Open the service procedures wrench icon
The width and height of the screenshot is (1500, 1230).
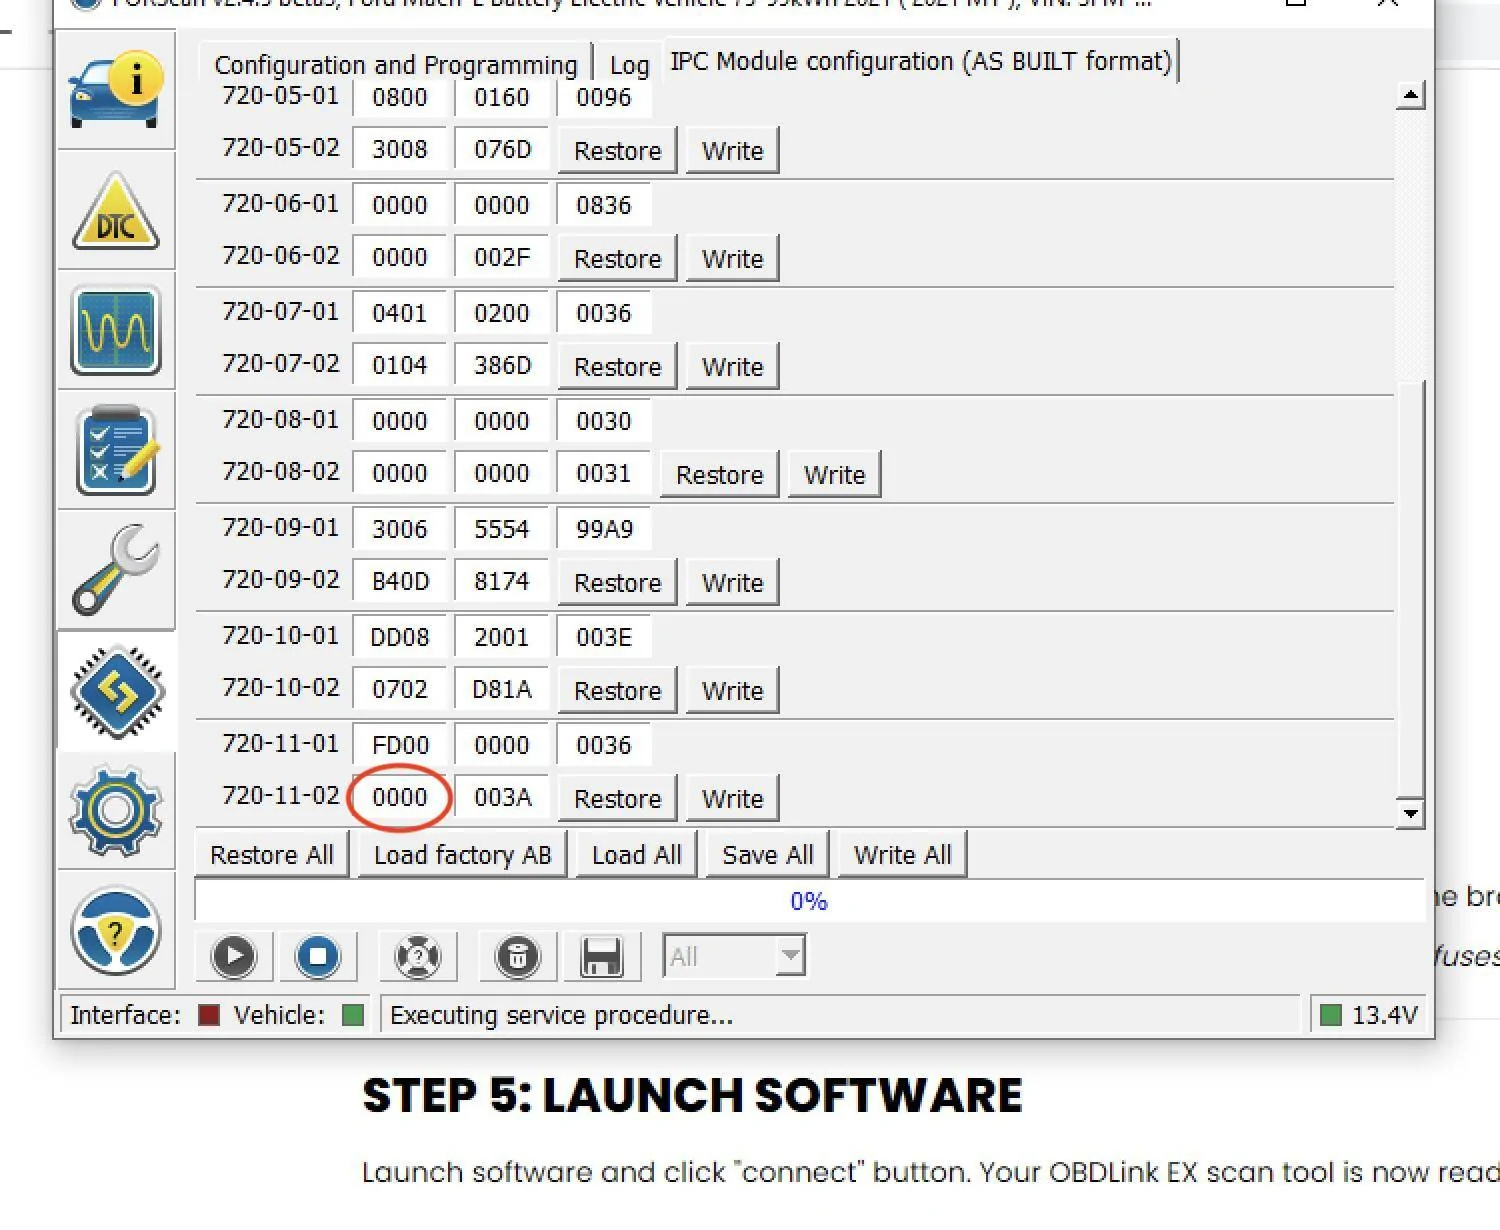click(x=116, y=571)
